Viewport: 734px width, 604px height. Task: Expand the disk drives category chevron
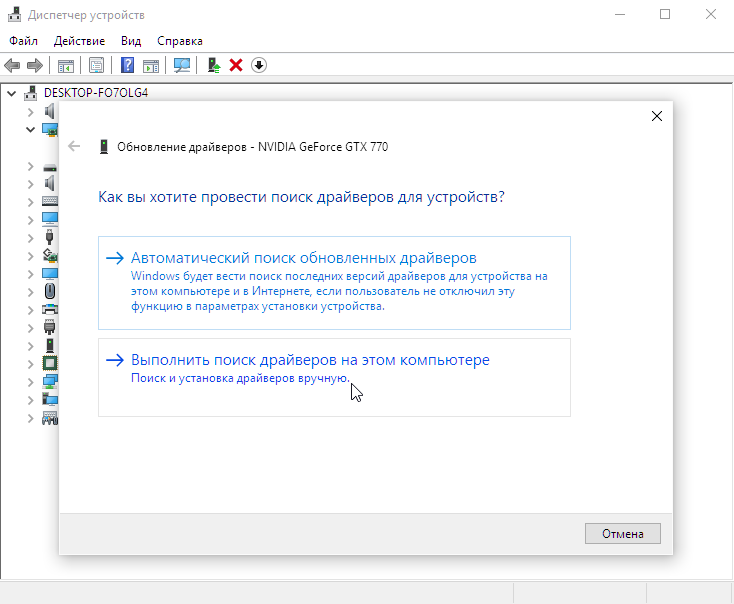pos(30,166)
